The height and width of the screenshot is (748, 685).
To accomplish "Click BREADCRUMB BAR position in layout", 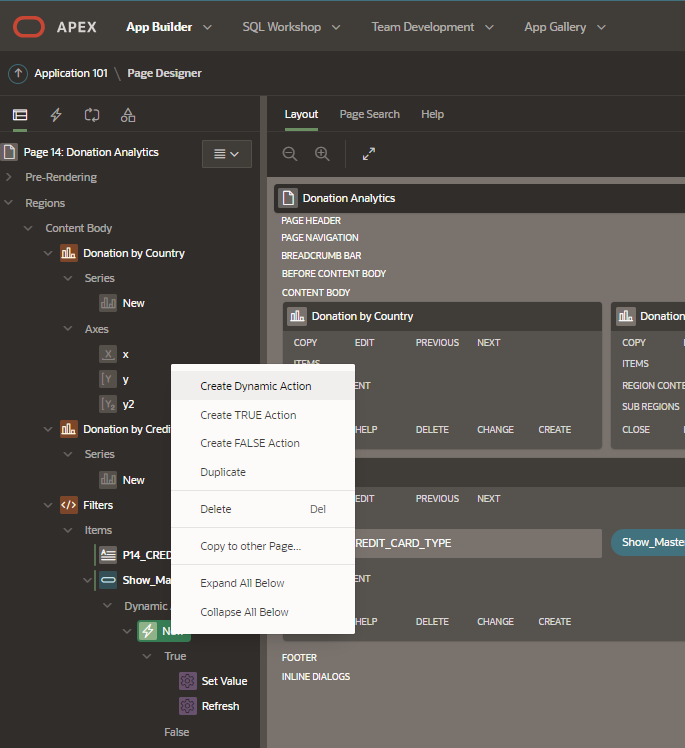I will 321,256.
